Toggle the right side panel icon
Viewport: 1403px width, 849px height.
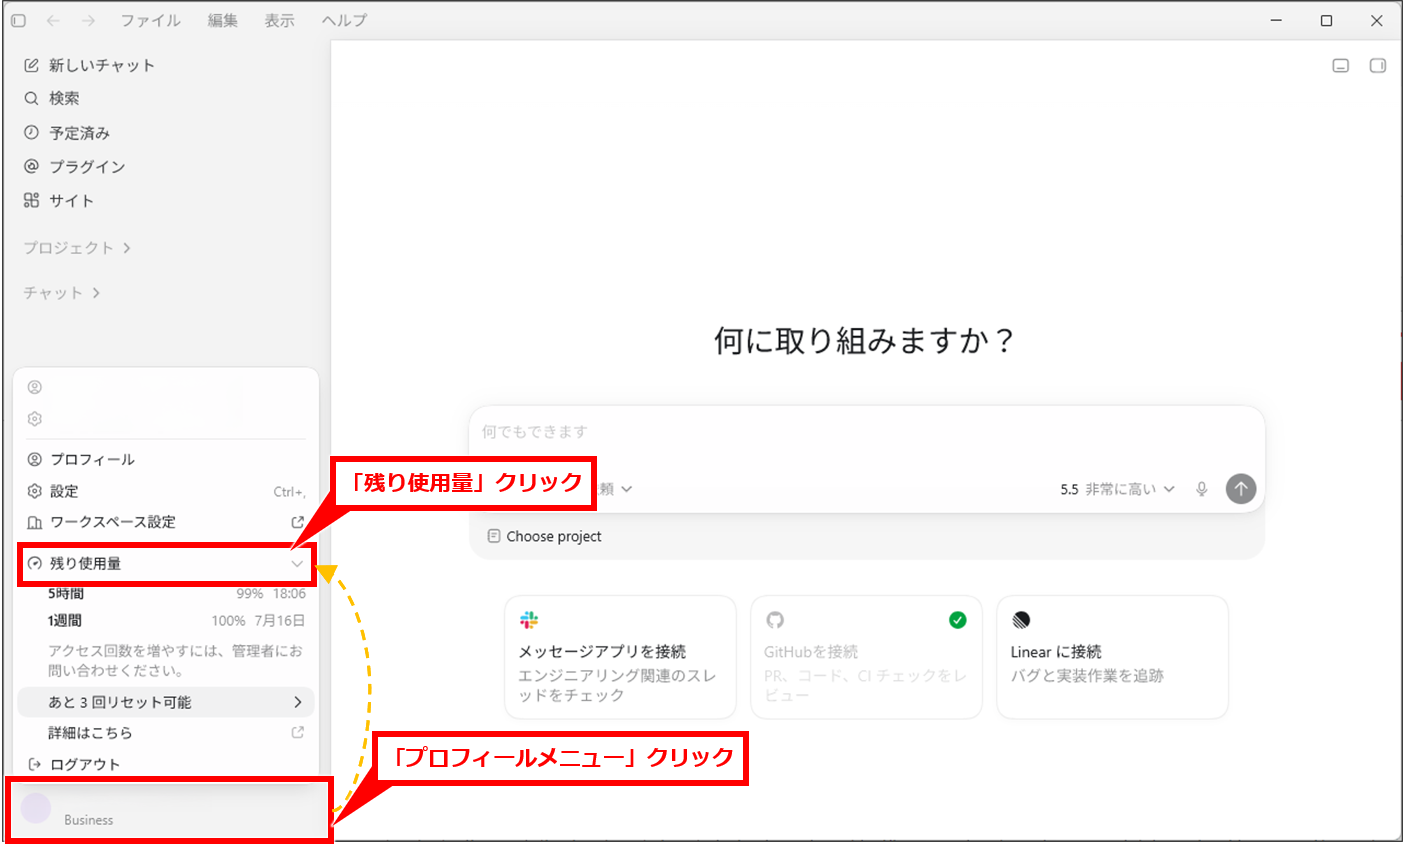click(1377, 66)
